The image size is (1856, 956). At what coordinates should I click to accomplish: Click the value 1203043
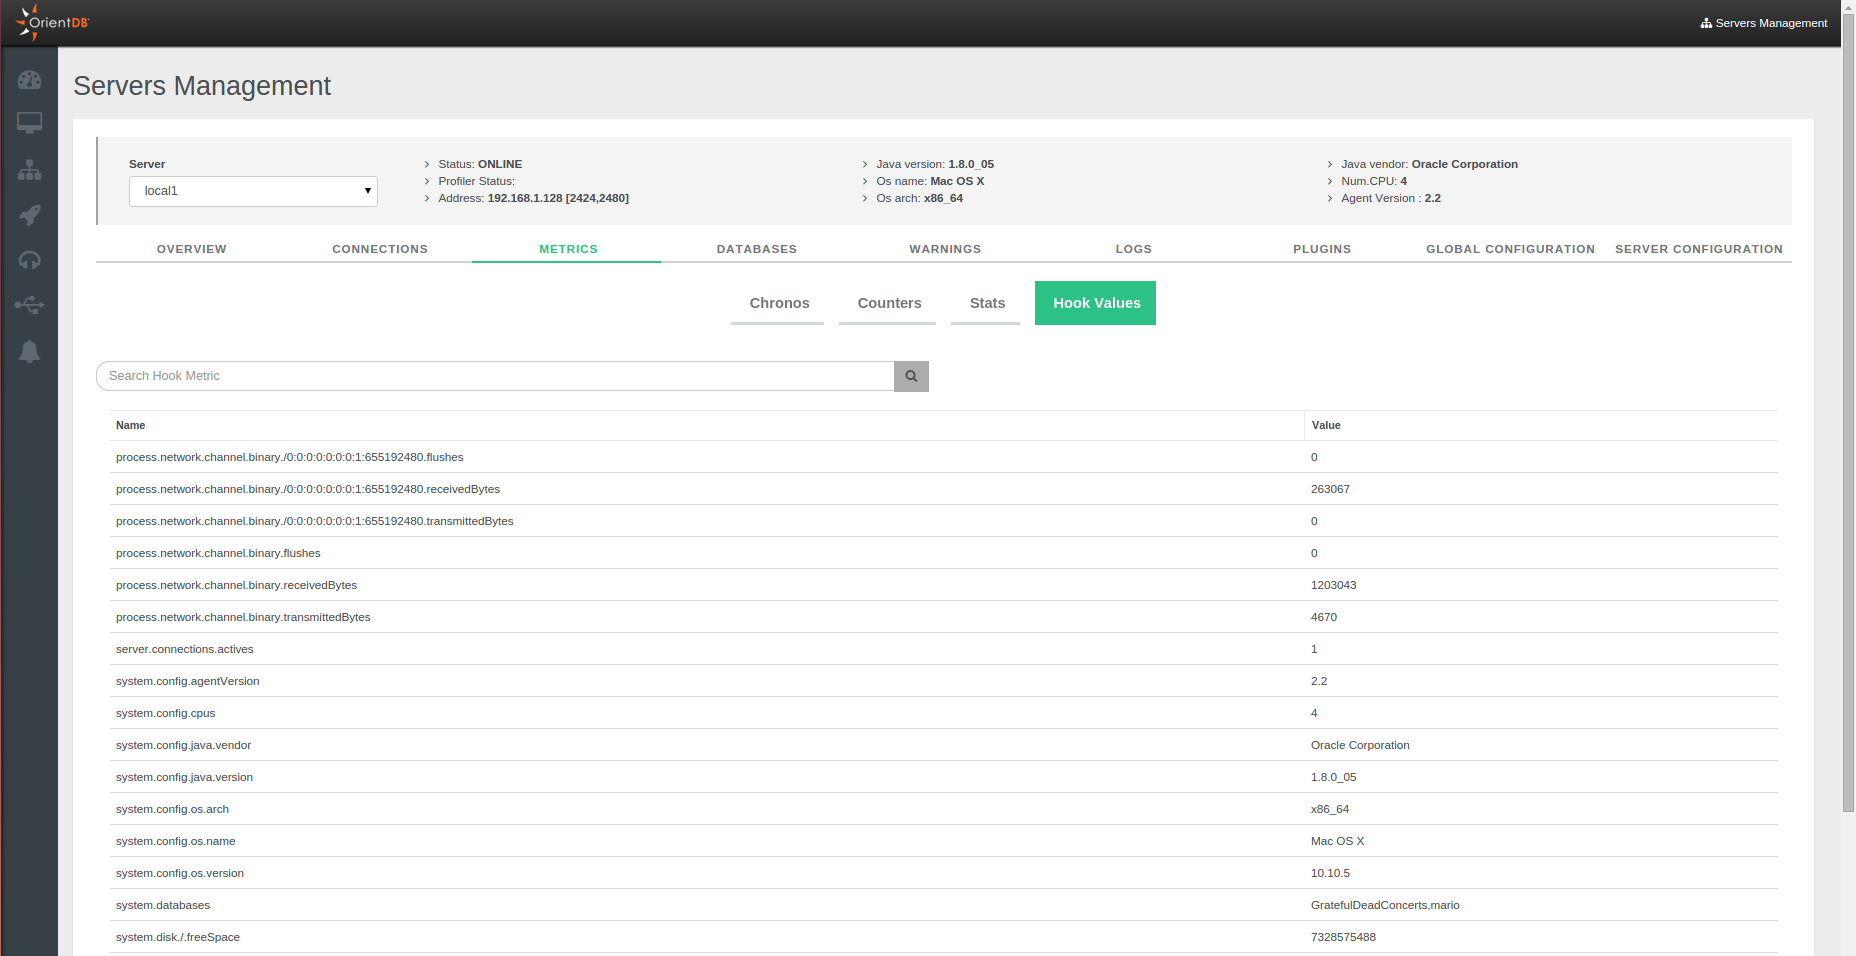pyautogui.click(x=1334, y=585)
